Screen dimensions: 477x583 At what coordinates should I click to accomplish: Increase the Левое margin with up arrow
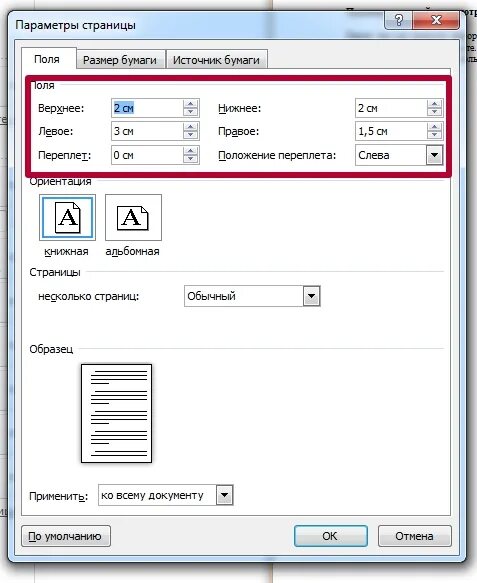click(190, 127)
